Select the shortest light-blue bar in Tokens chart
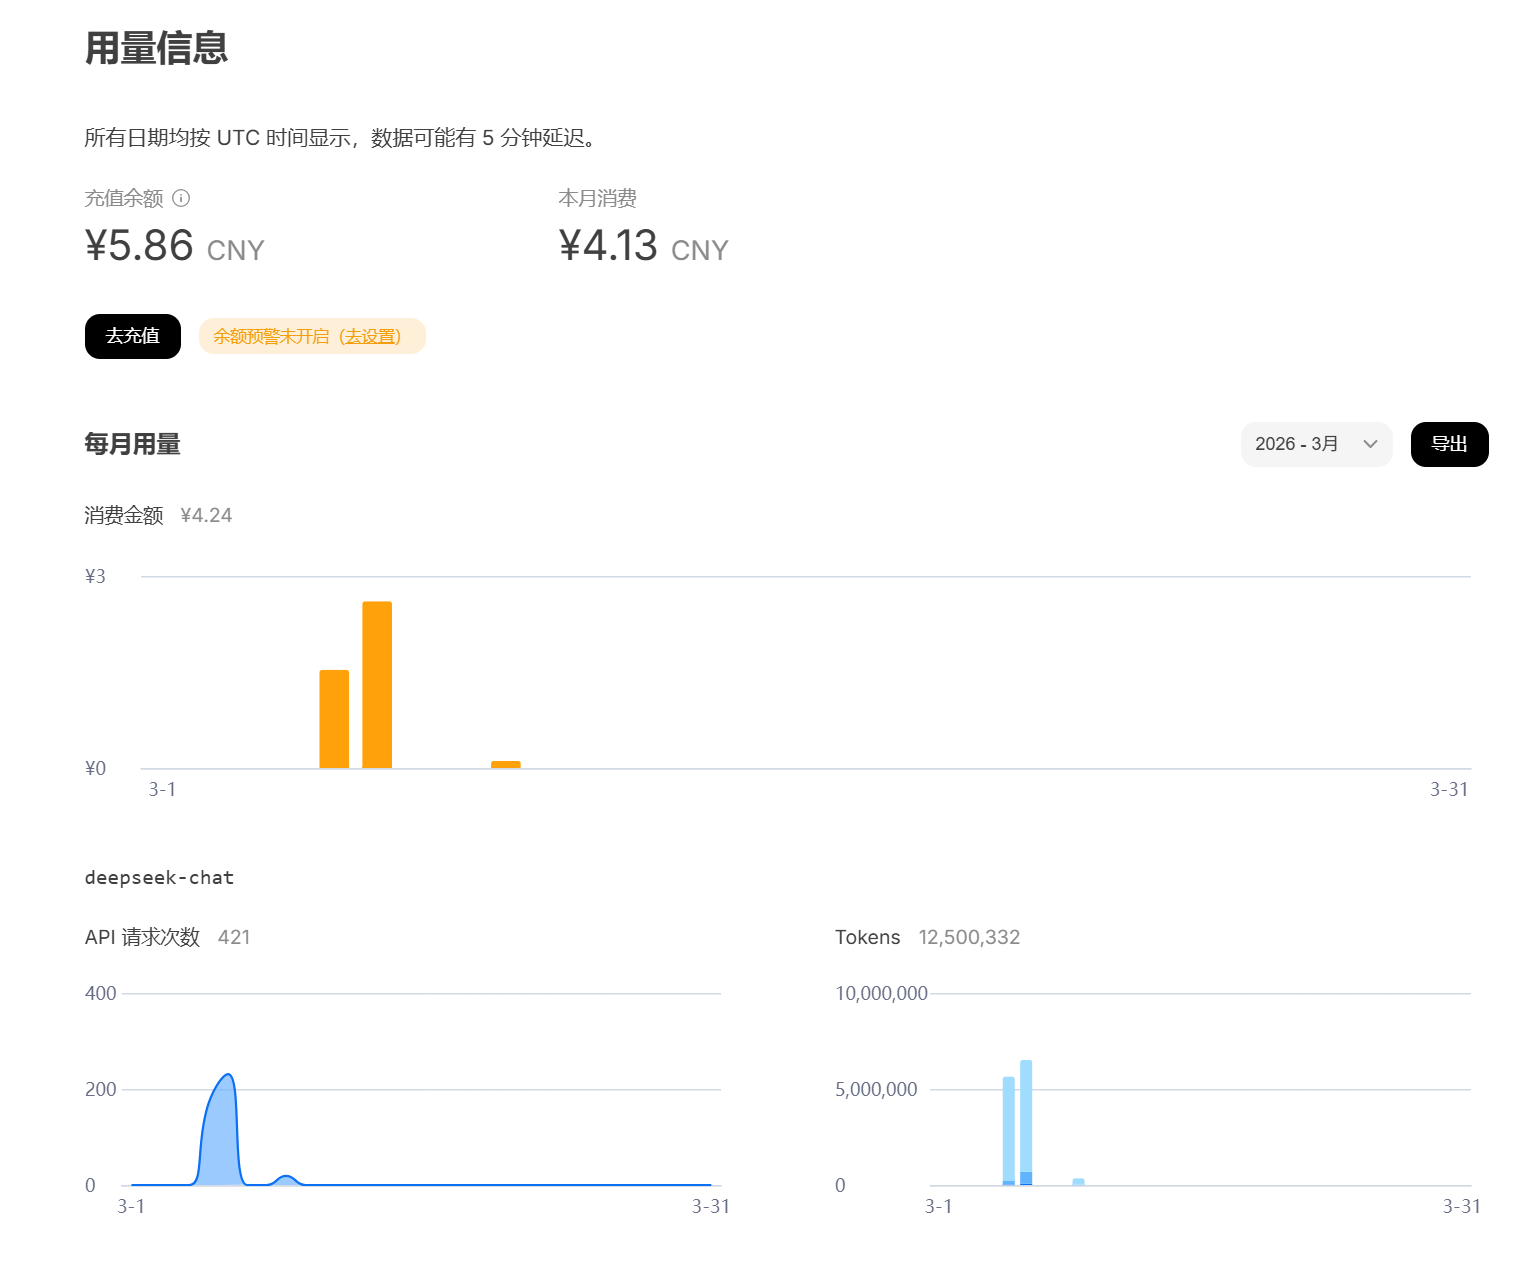Image resolution: width=1521 pixels, height=1265 pixels. pos(1078,1182)
